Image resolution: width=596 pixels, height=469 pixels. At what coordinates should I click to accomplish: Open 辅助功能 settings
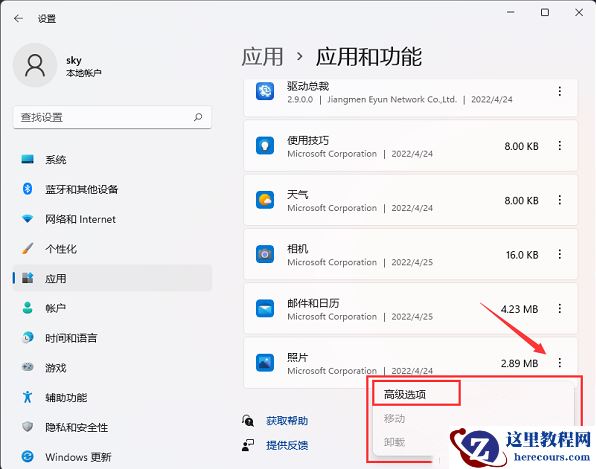click(112, 397)
